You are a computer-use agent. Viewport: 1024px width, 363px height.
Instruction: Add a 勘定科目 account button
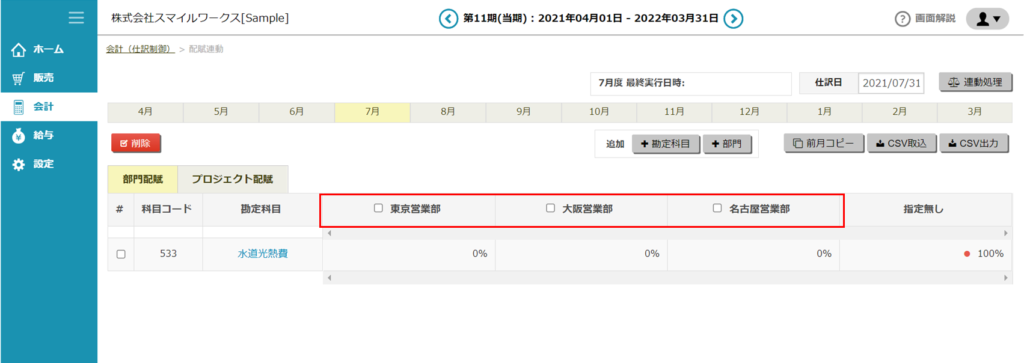(x=667, y=144)
